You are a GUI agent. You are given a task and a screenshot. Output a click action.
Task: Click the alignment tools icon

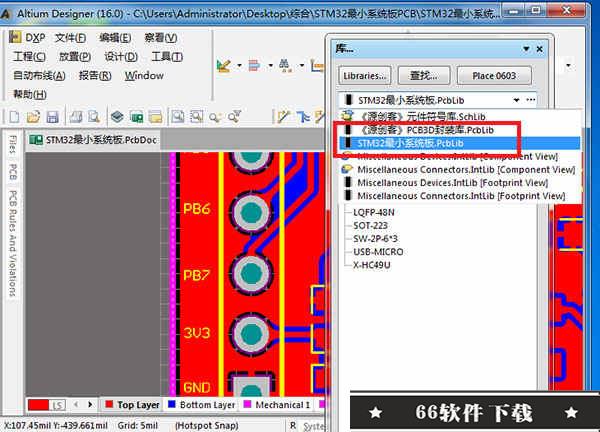pyautogui.click(x=254, y=66)
